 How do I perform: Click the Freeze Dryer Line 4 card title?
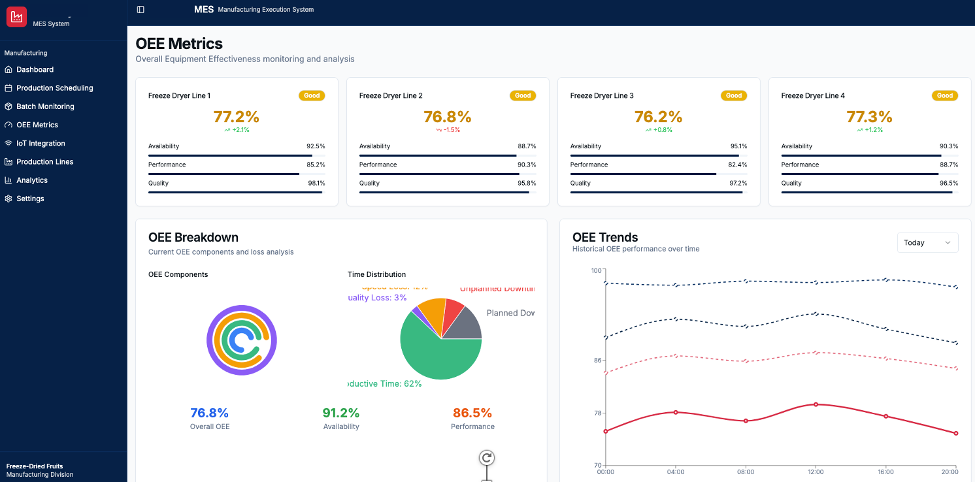(x=812, y=96)
